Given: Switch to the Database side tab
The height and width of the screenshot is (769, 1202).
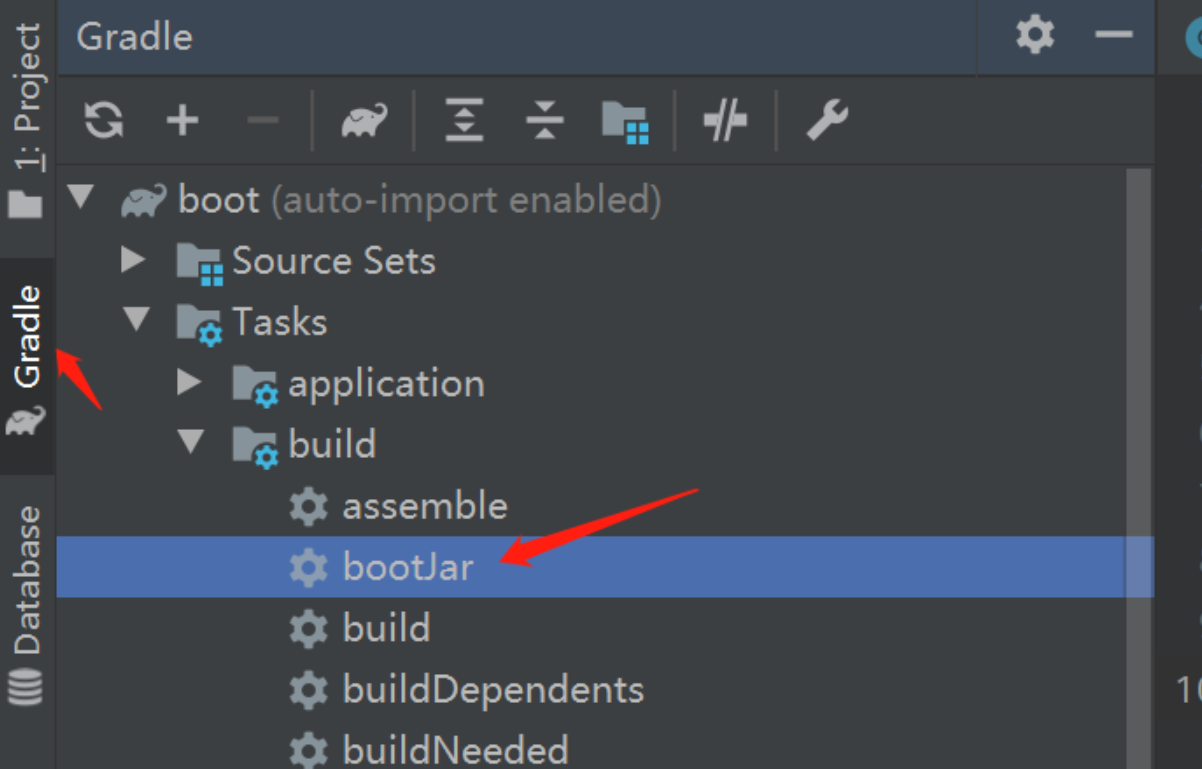Looking at the screenshot, I should [27, 600].
